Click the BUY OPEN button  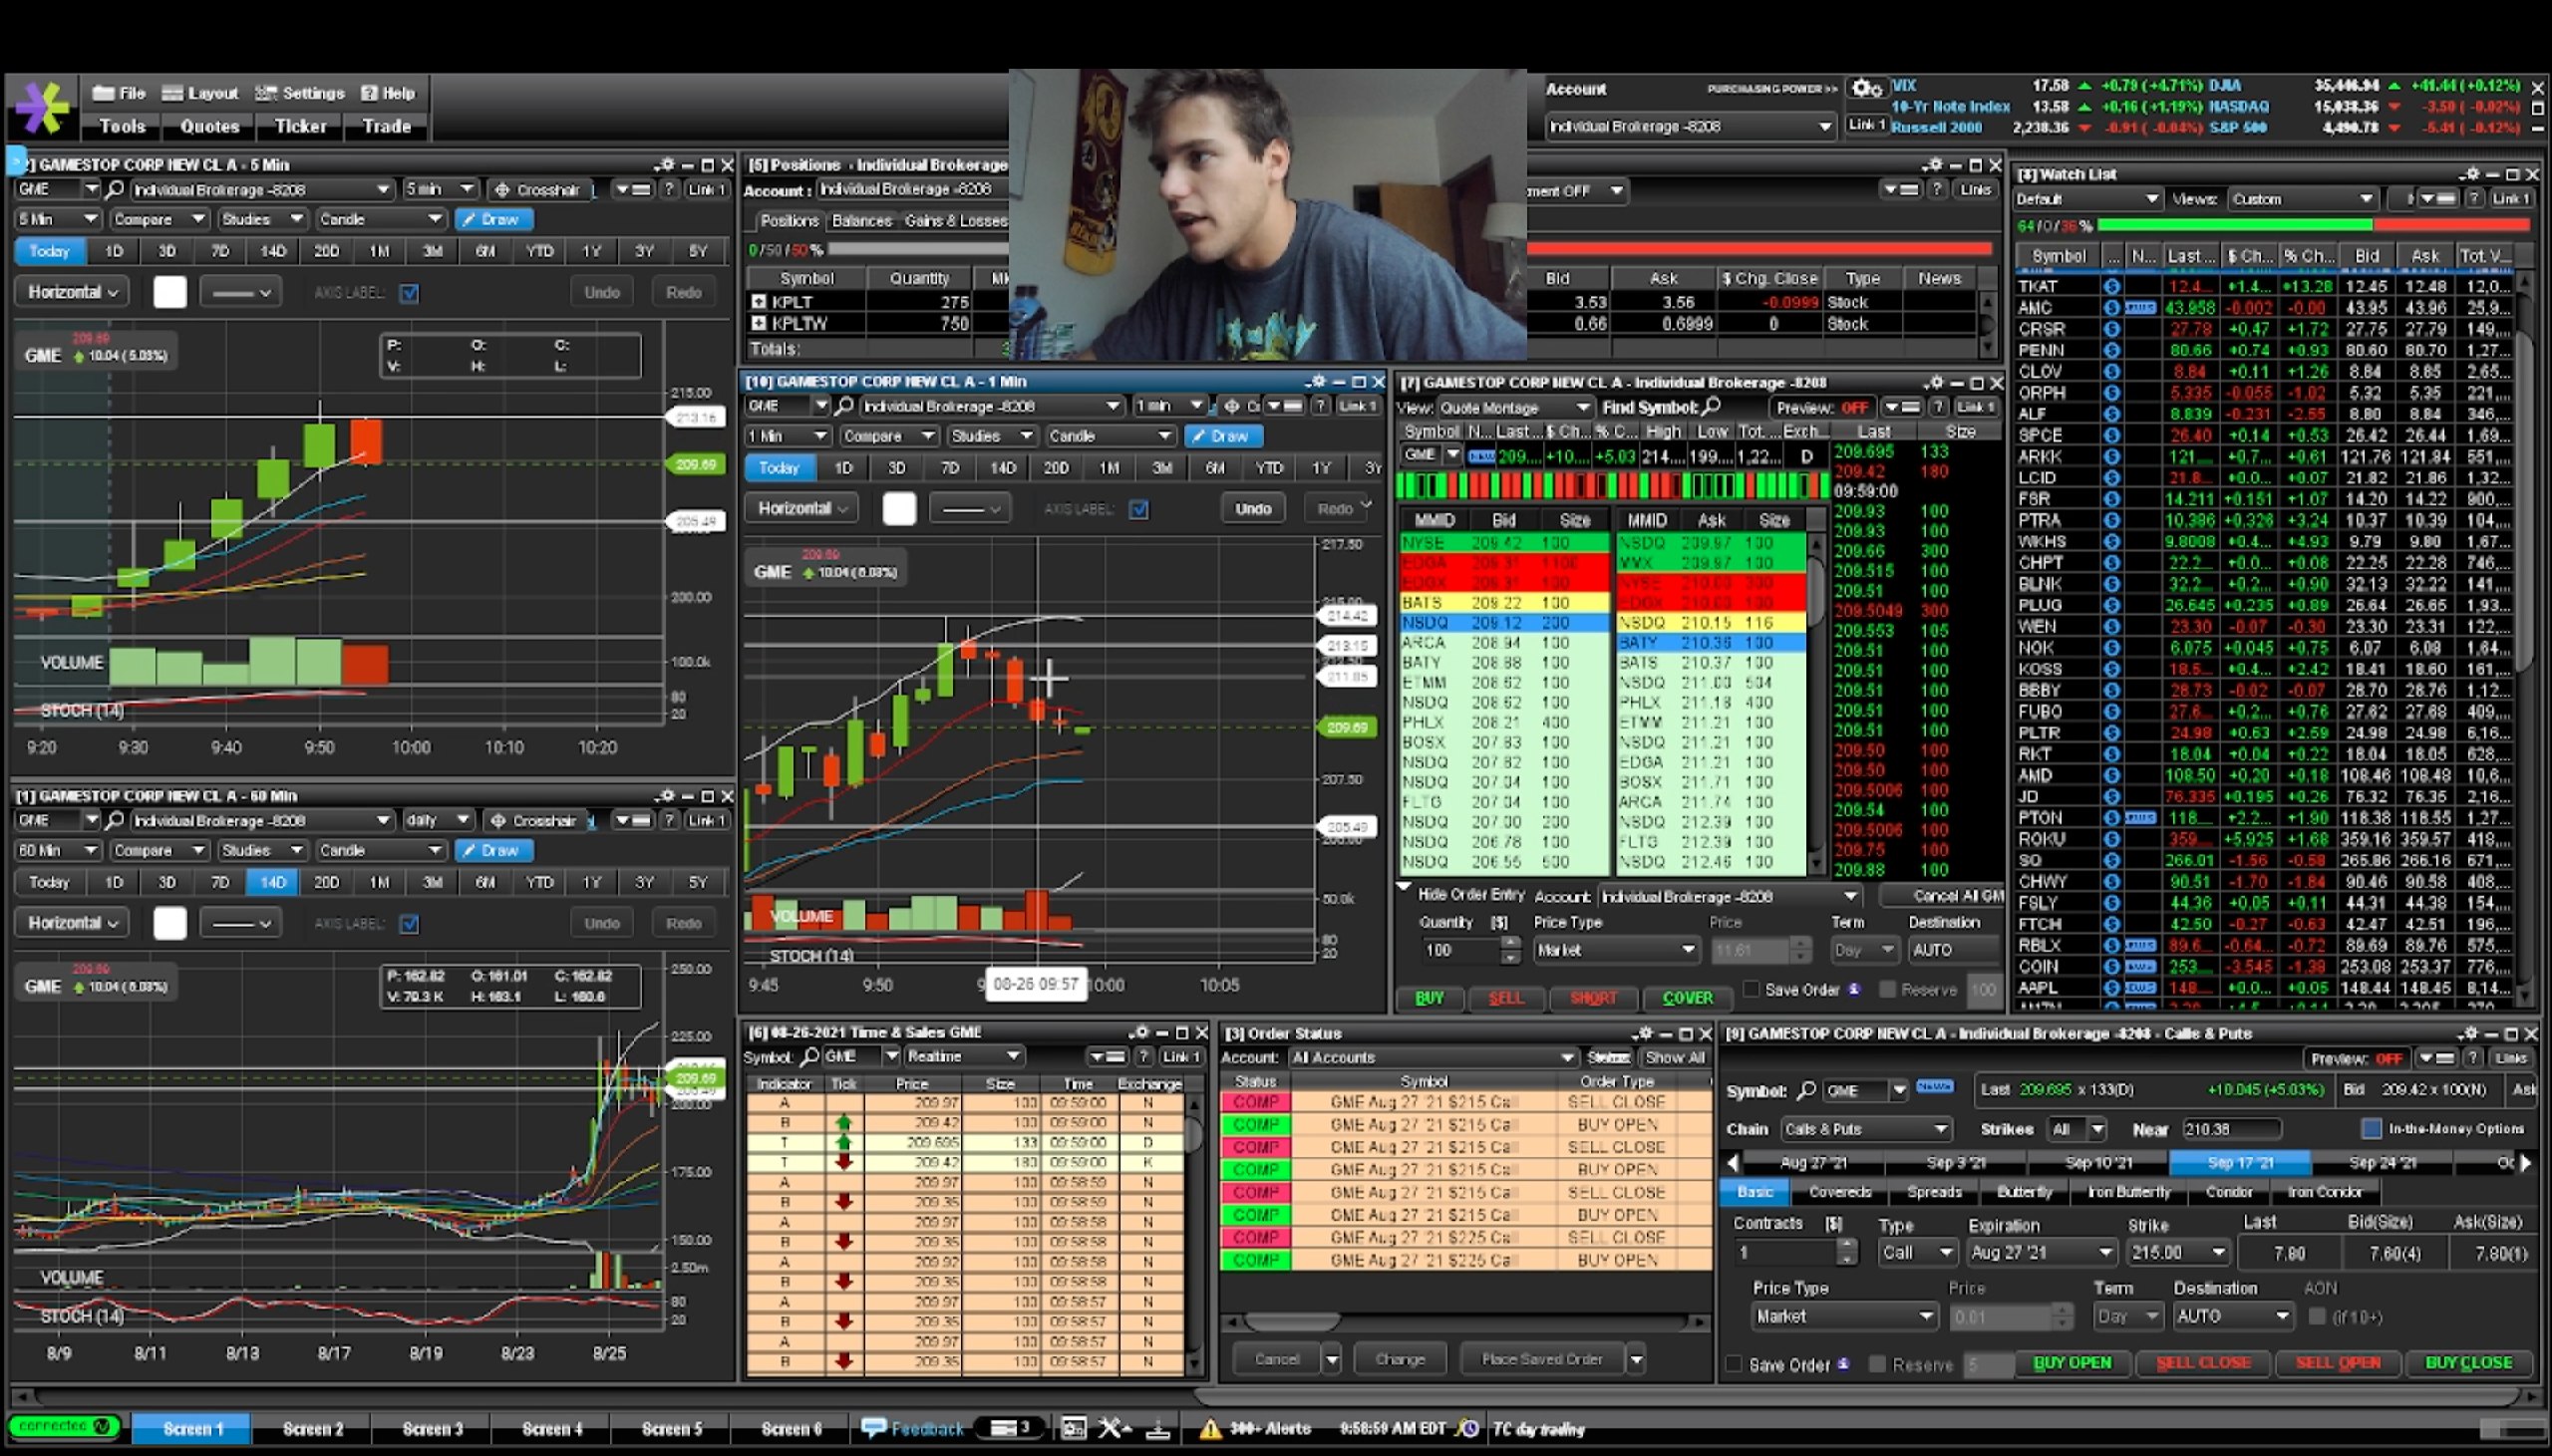[x=2071, y=1363]
